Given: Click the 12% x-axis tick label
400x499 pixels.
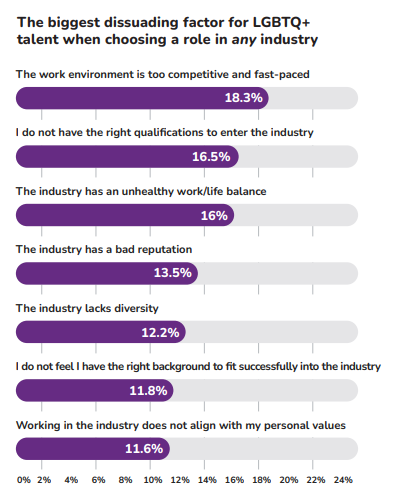Looking at the screenshot, I should coord(180,480).
